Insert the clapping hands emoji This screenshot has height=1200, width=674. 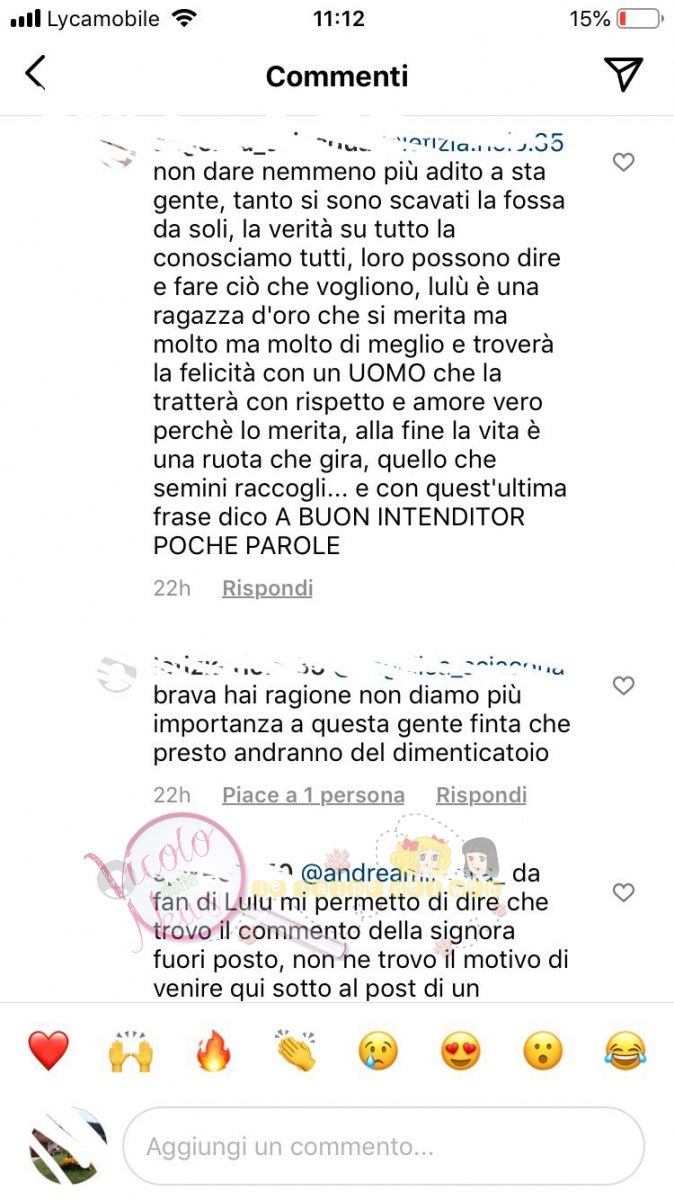coord(296,1051)
